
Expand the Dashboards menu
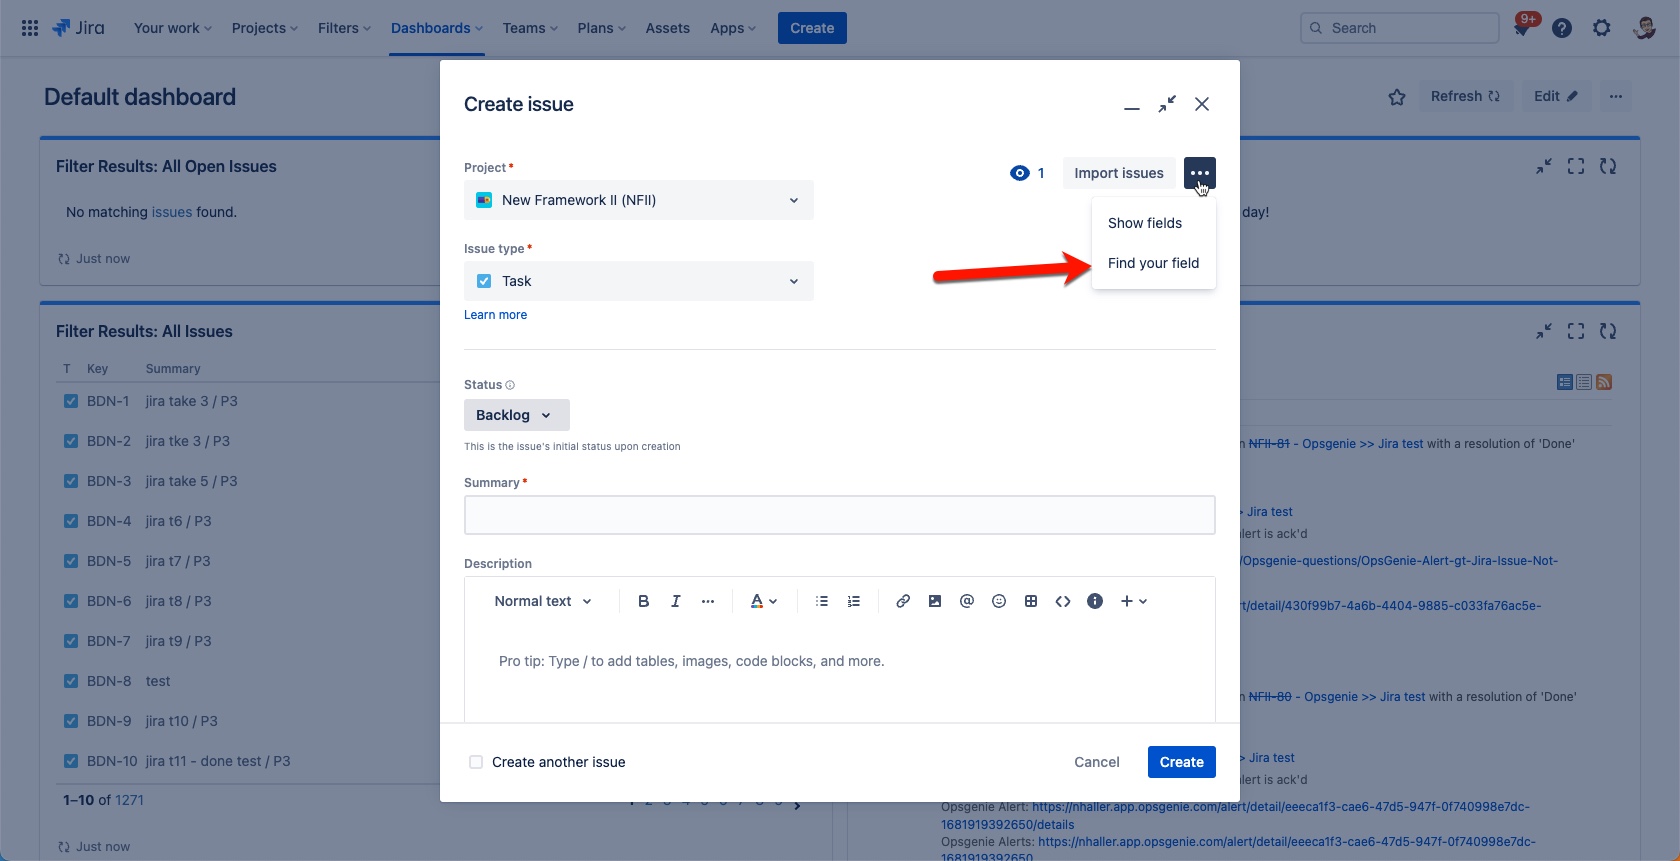[x=437, y=28]
